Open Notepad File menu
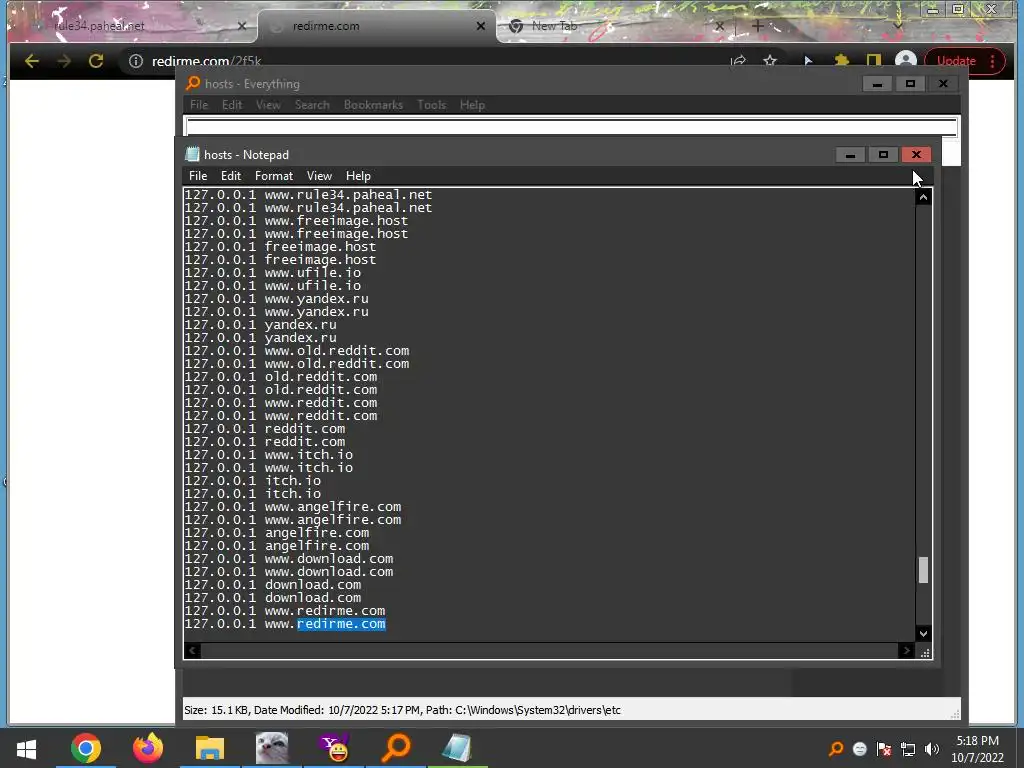 click(198, 176)
